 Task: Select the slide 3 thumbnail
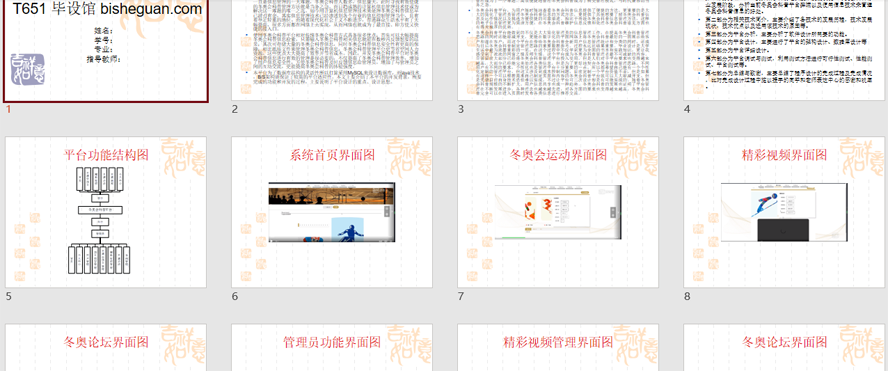tap(558, 50)
